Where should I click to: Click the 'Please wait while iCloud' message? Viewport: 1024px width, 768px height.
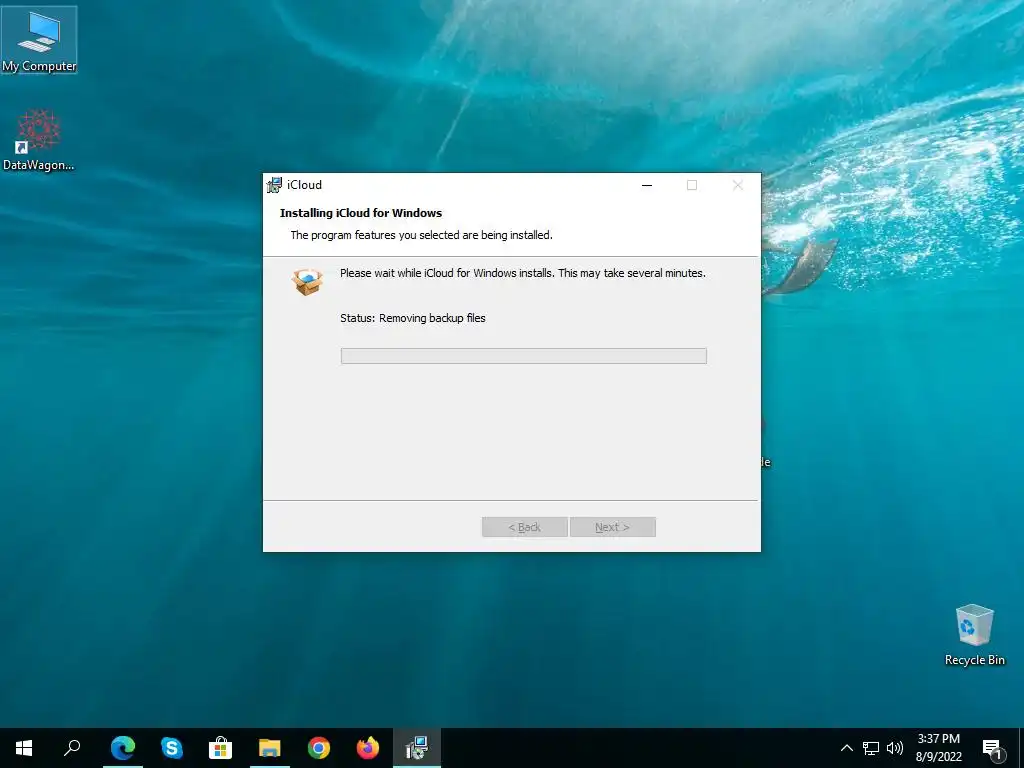[x=522, y=273]
